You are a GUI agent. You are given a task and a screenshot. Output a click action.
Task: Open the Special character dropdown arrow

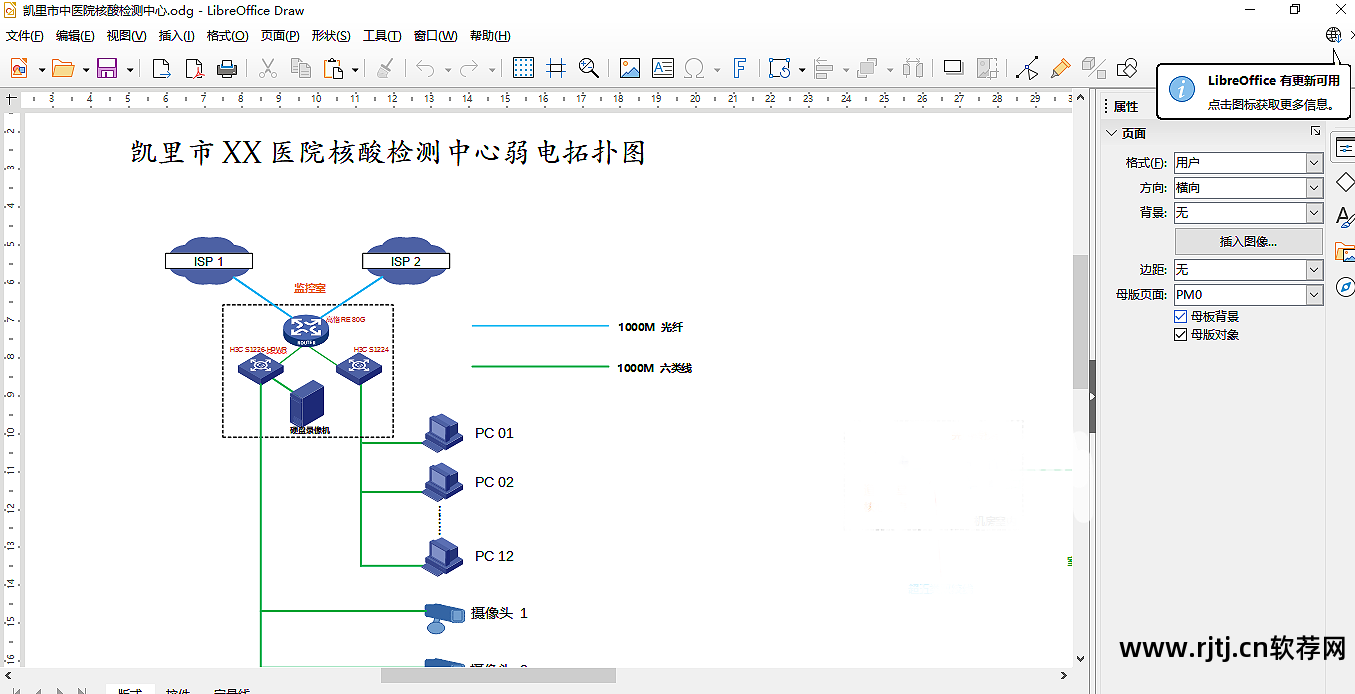pos(717,70)
